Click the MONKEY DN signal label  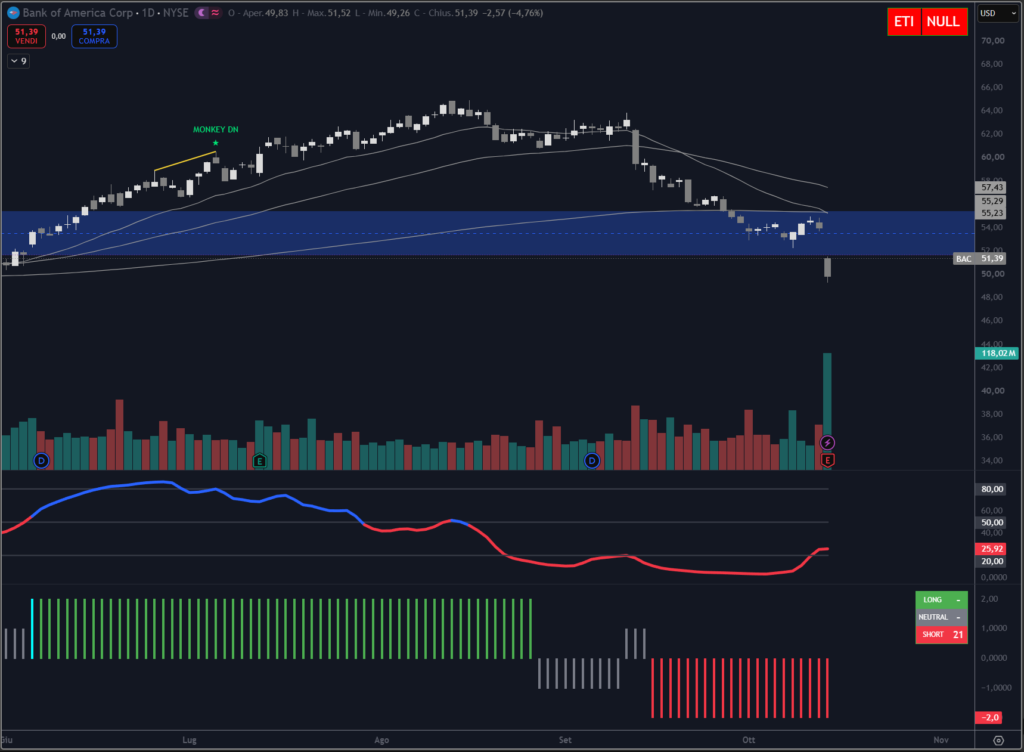coord(216,129)
